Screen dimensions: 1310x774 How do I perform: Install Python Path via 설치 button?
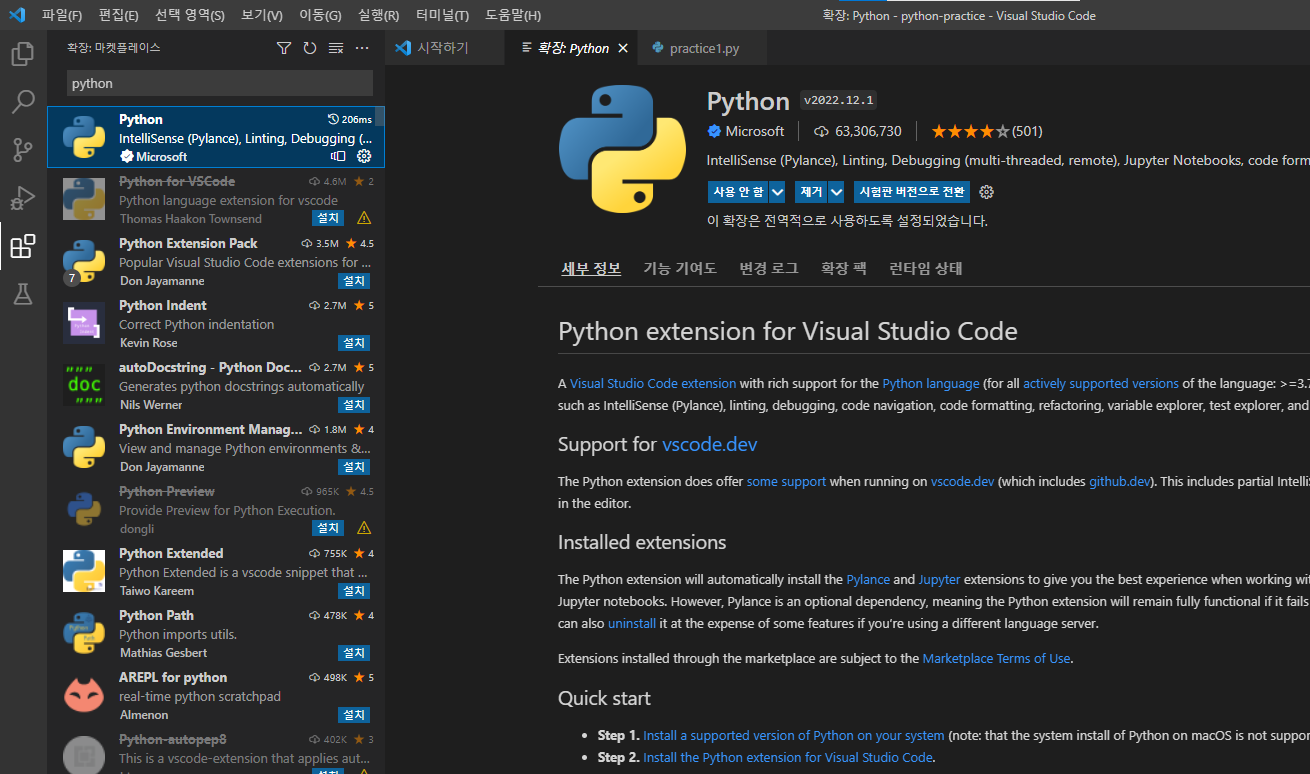click(354, 653)
